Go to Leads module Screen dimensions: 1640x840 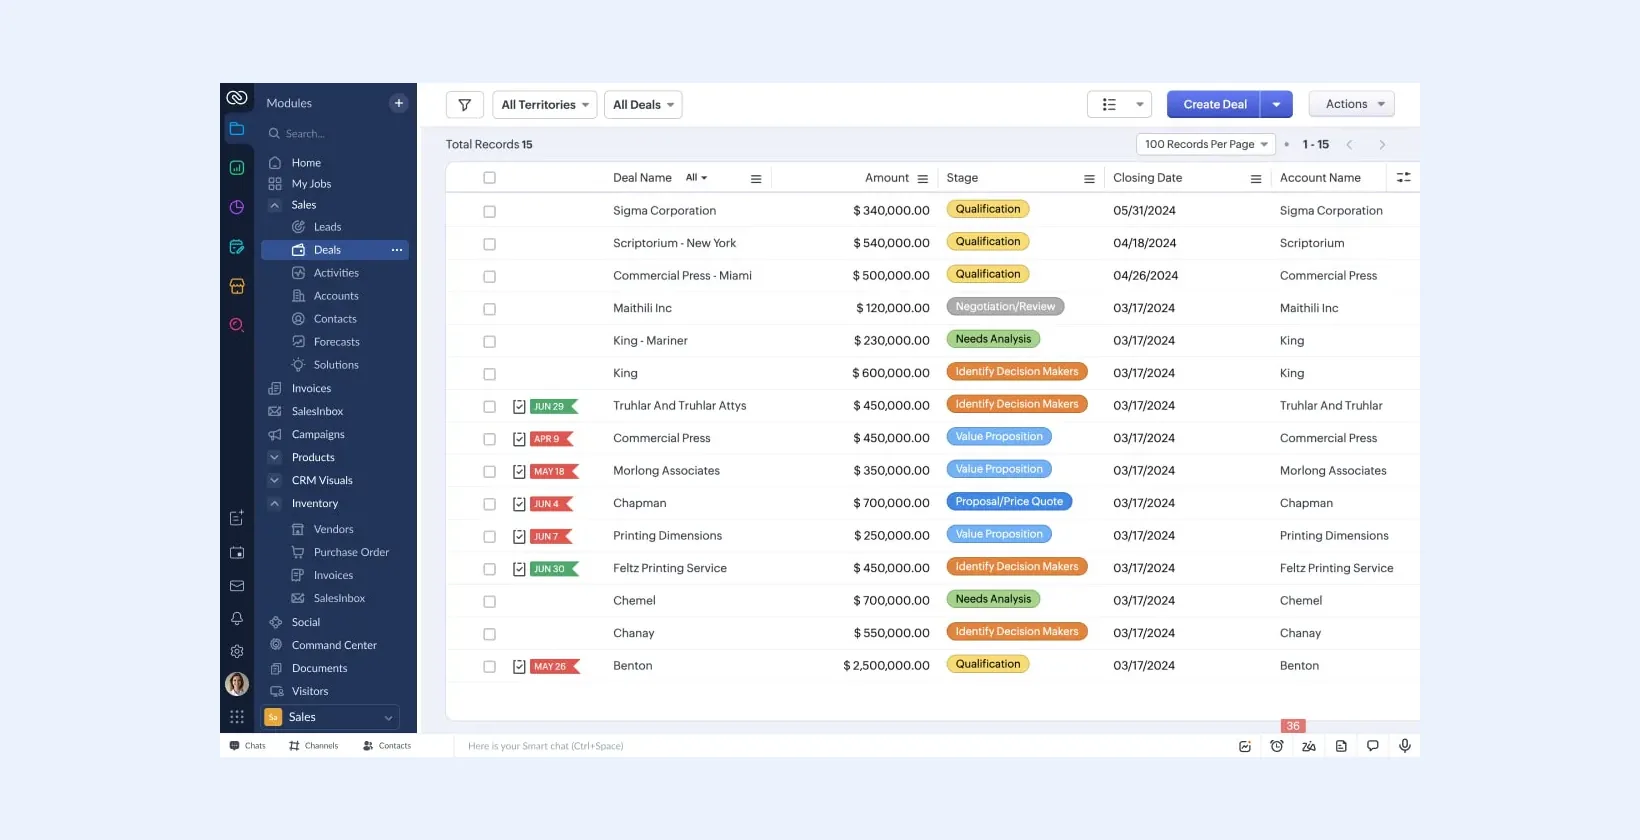pos(327,227)
